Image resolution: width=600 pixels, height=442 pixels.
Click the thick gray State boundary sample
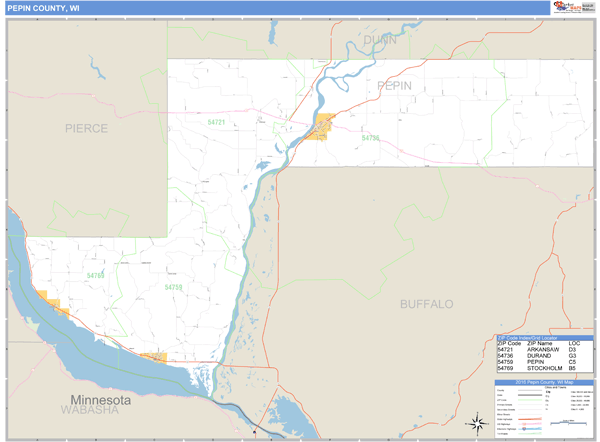pos(530,395)
